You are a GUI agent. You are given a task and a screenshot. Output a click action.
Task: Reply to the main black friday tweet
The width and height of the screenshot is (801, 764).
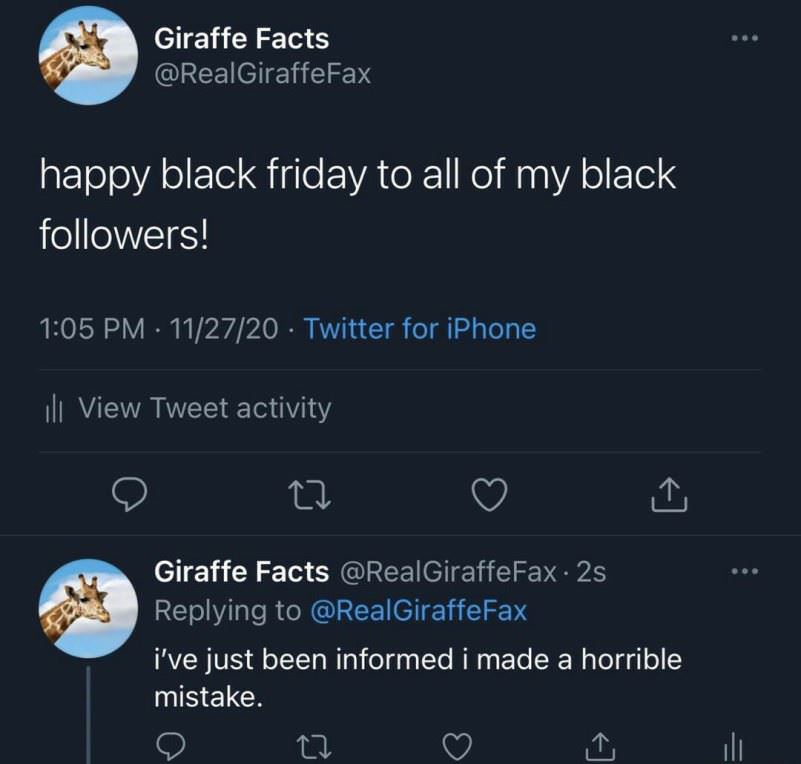pyautogui.click(x=128, y=493)
